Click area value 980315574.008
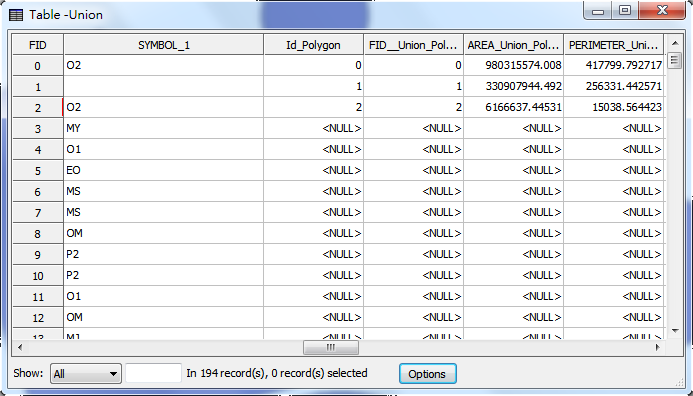 [514, 65]
